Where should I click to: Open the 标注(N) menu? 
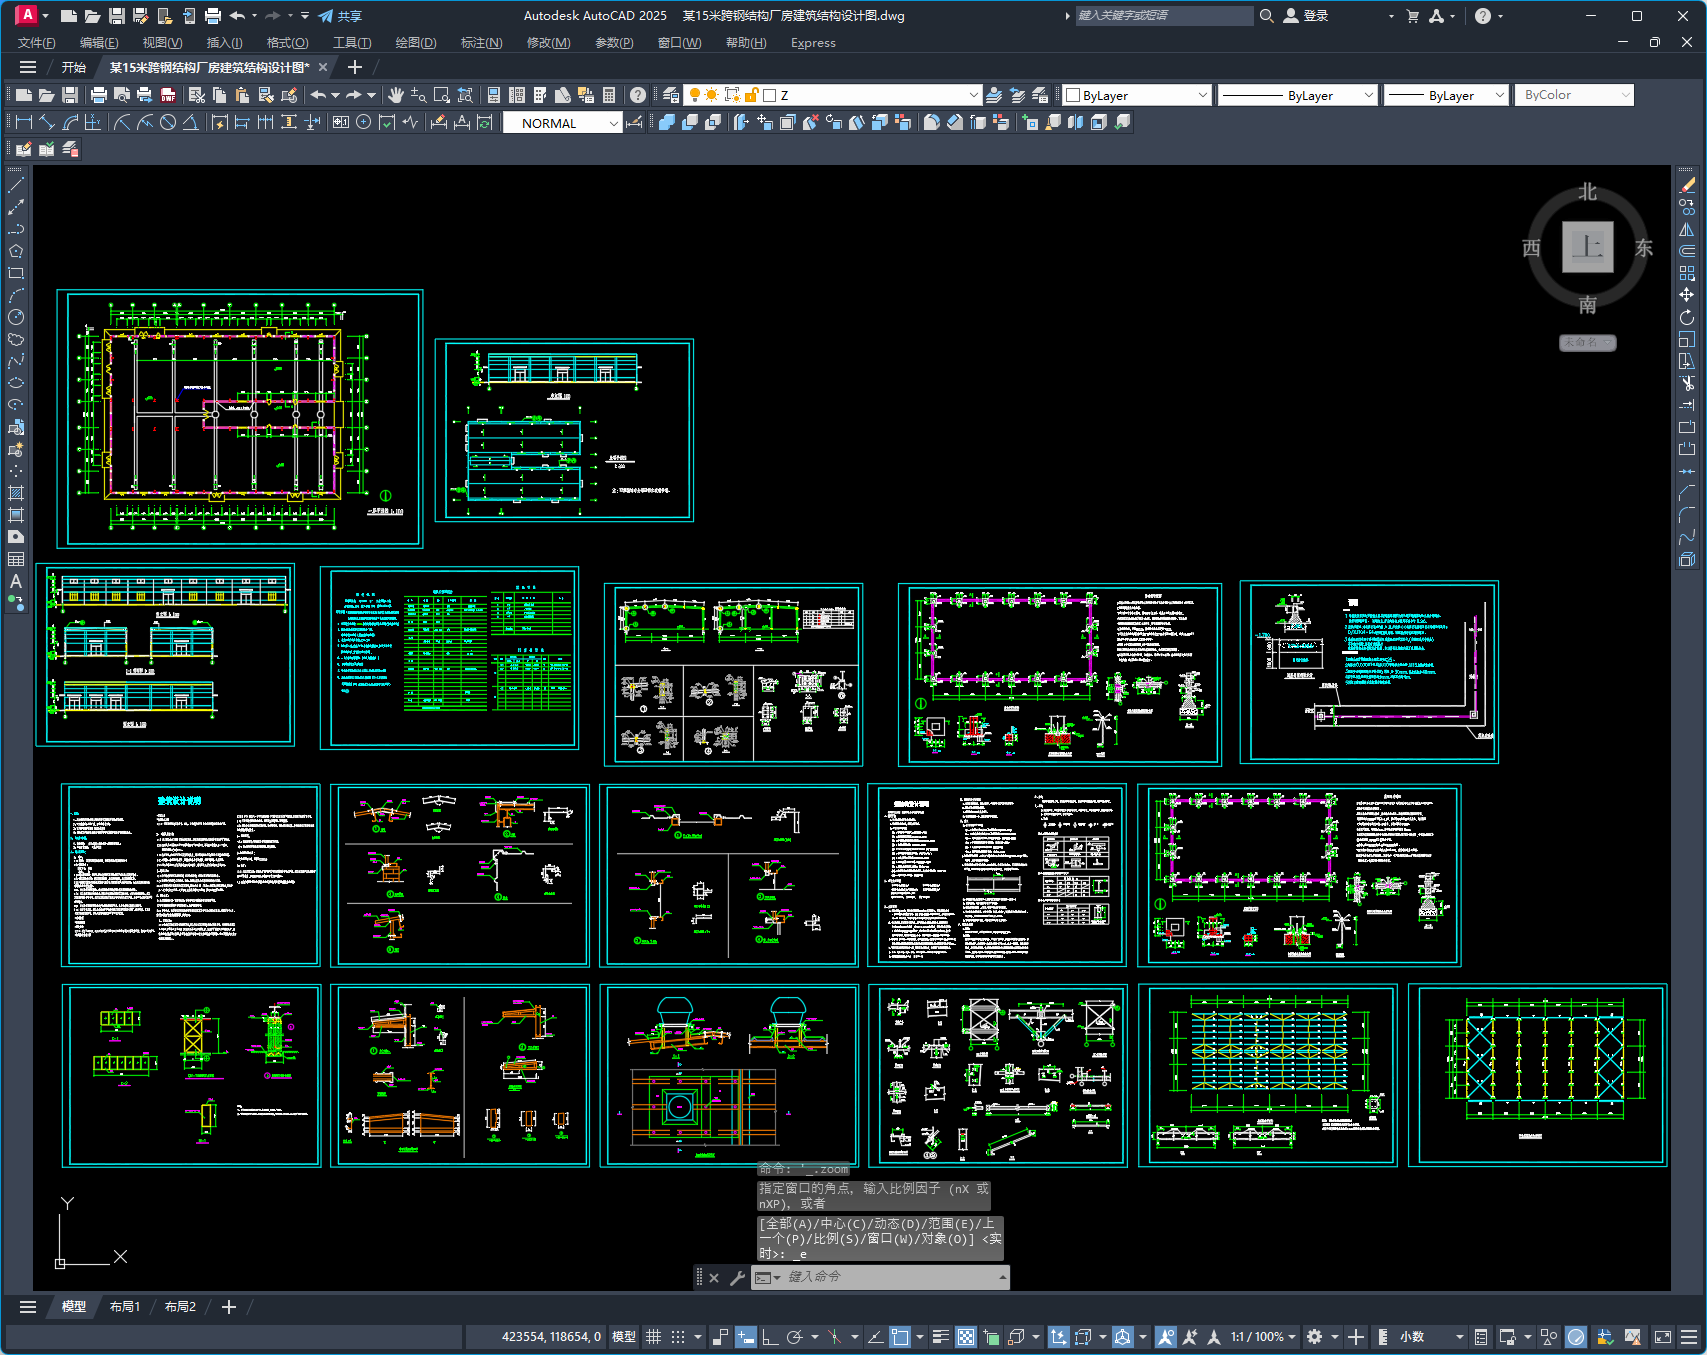481,43
